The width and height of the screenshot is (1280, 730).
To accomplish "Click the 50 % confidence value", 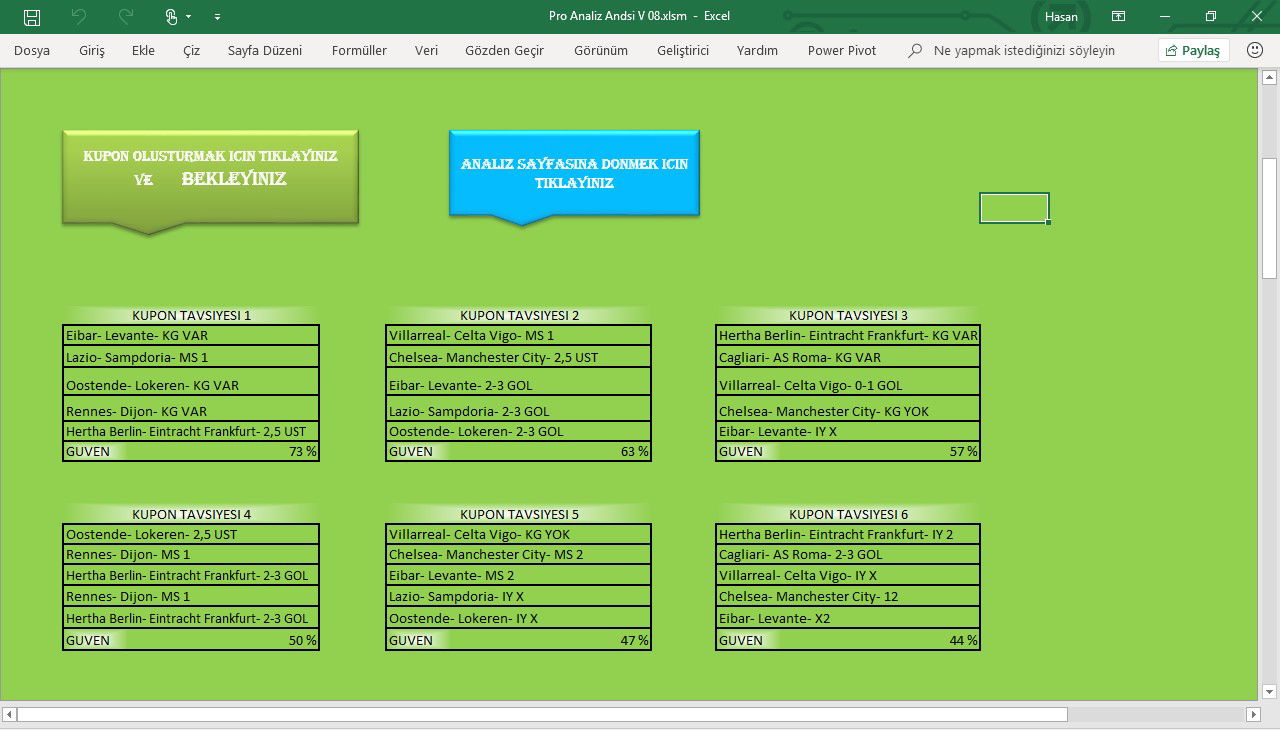I will (302, 640).
